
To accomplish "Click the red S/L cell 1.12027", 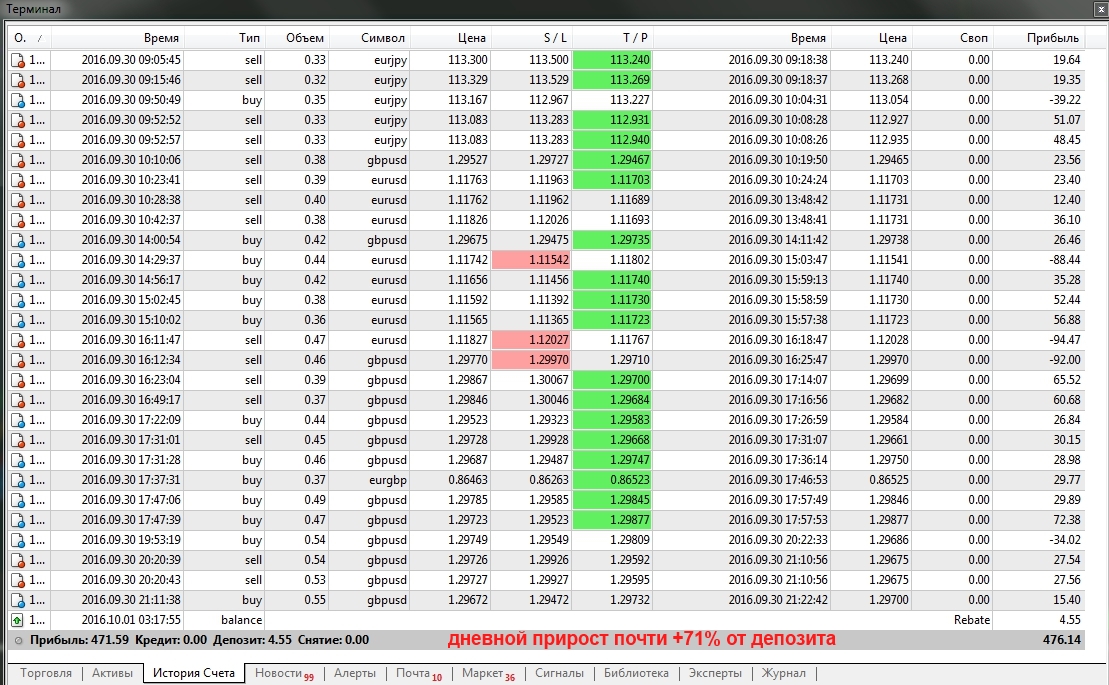I will pyautogui.click(x=531, y=340).
